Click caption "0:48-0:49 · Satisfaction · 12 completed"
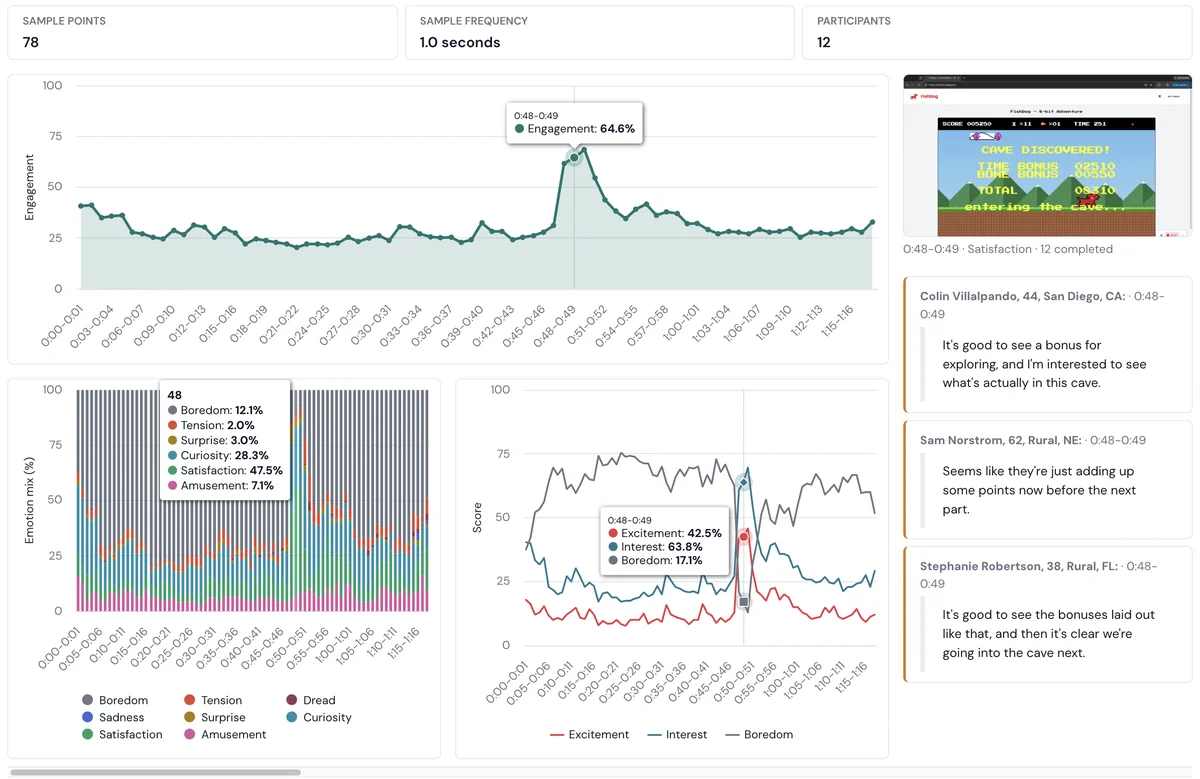This screenshot has width=1200, height=779. (1007, 249)
